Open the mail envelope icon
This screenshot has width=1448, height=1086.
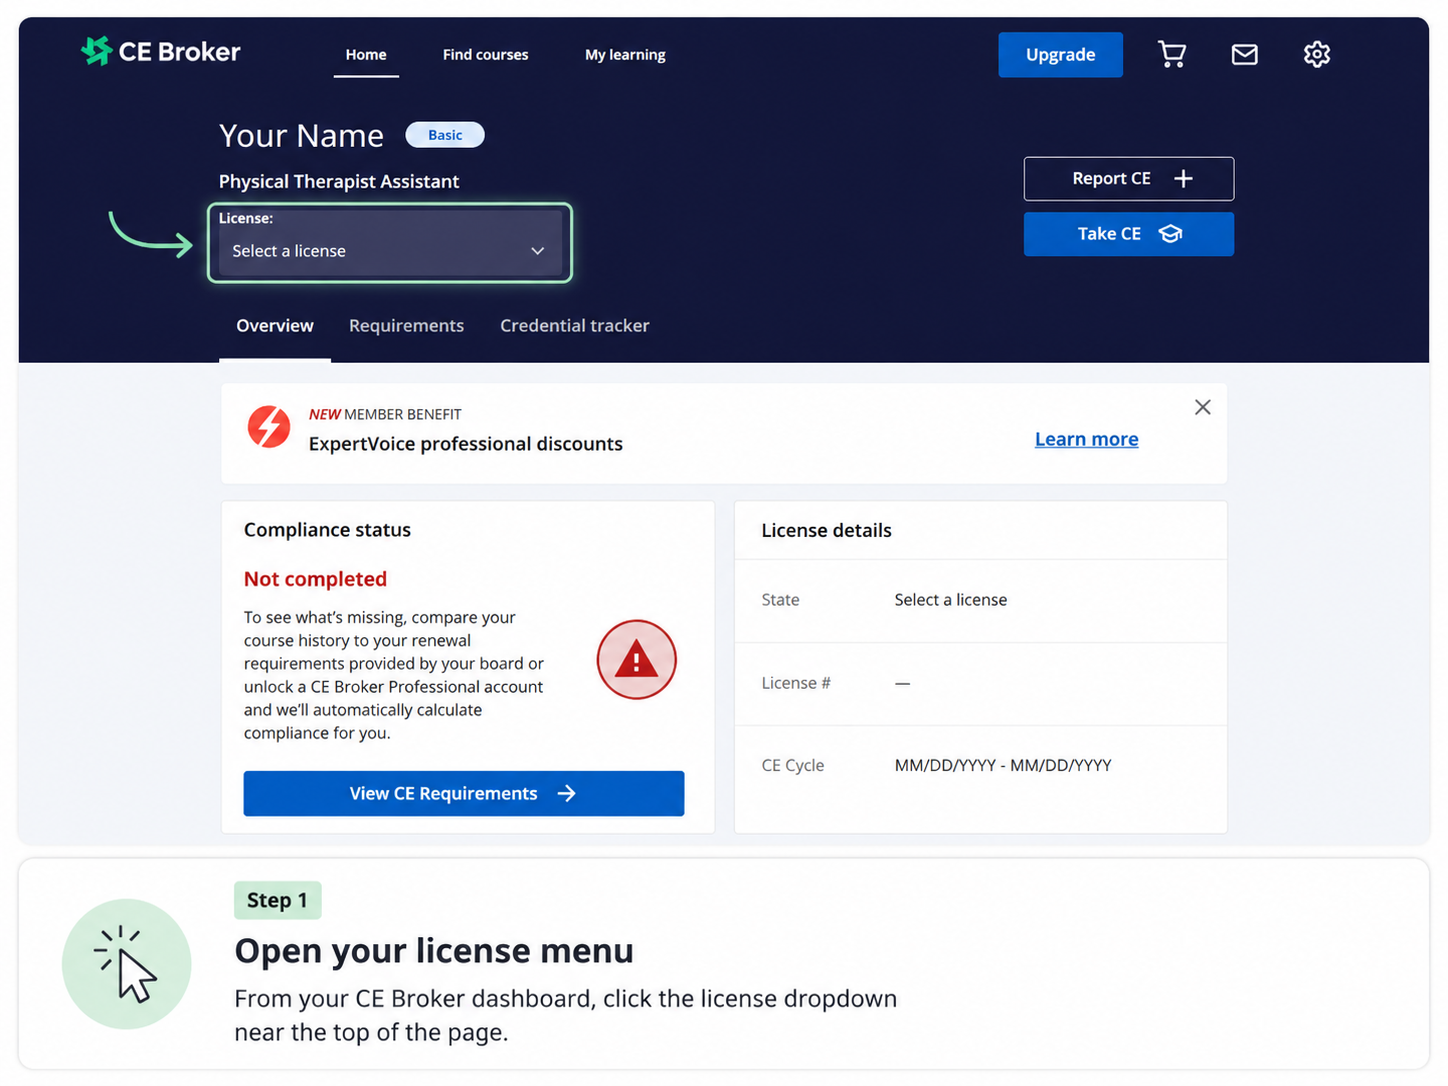click(x=1244, y=54)
